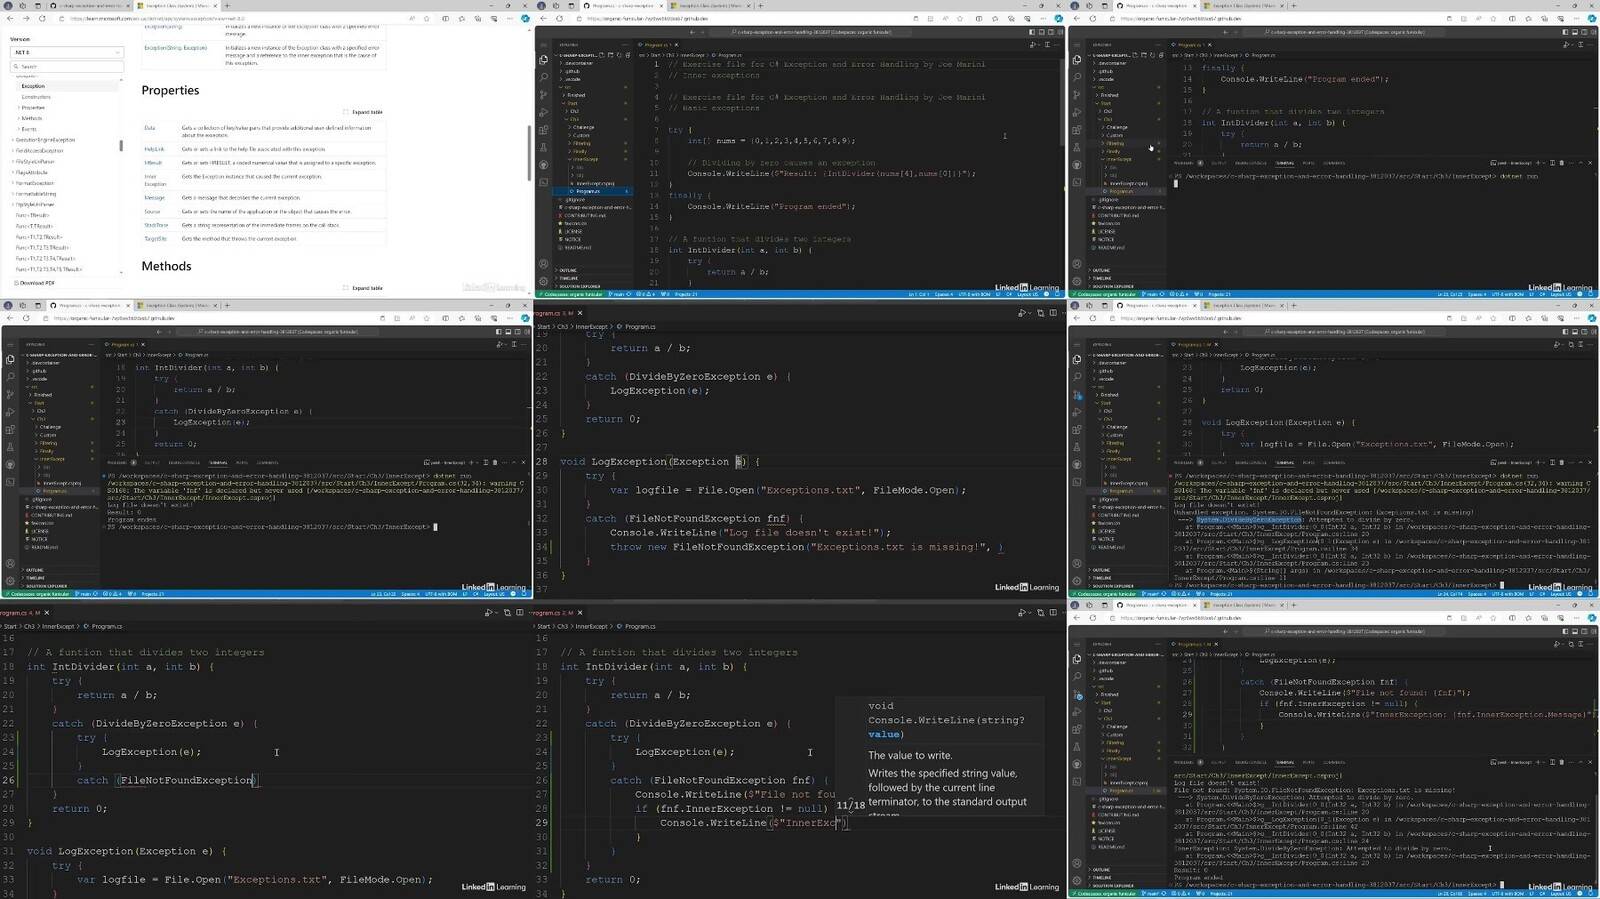Open the .NET 8 version dropdown
The height and width of the screenshot is (899, 1600).
coord(66,52)
